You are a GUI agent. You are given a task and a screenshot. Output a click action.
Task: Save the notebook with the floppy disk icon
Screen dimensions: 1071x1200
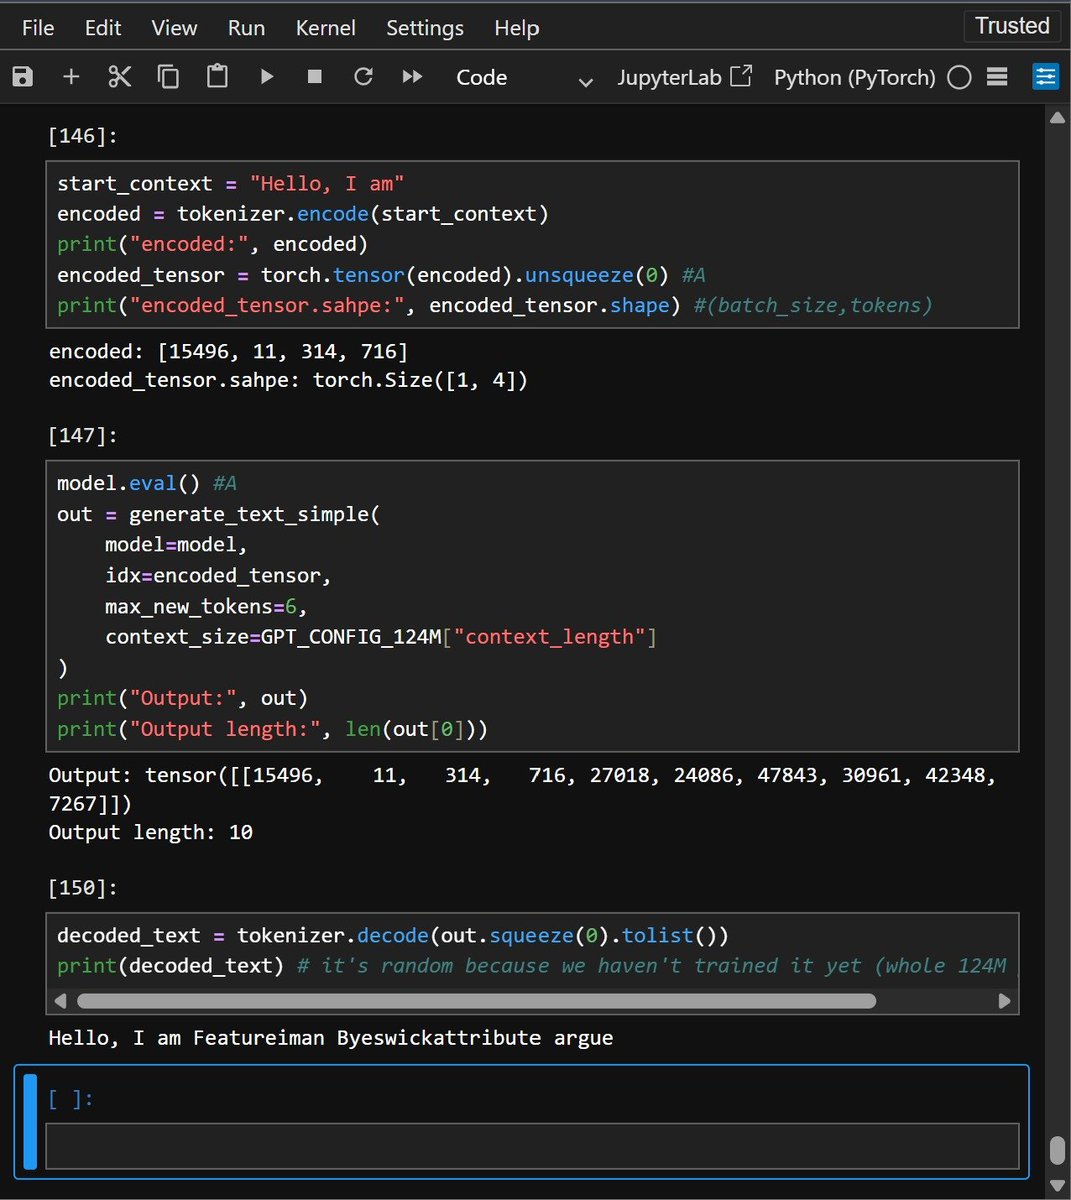pyautogui.click(x=22, y=77)
